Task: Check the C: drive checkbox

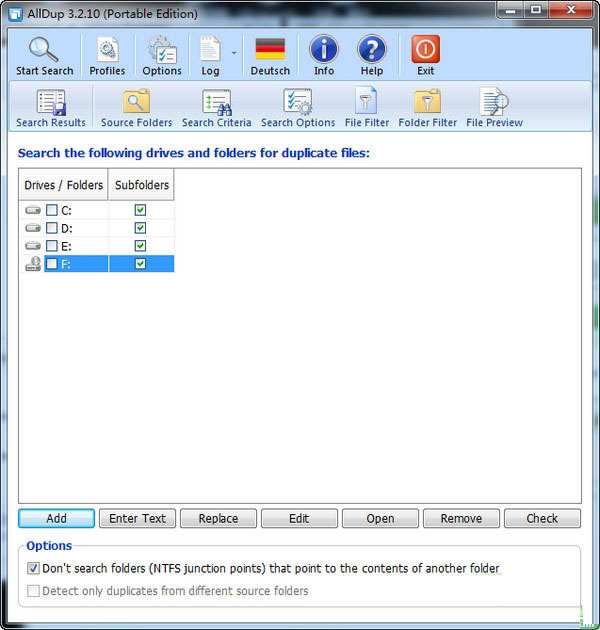Action: pyautogui.click(x=52, y=210)
